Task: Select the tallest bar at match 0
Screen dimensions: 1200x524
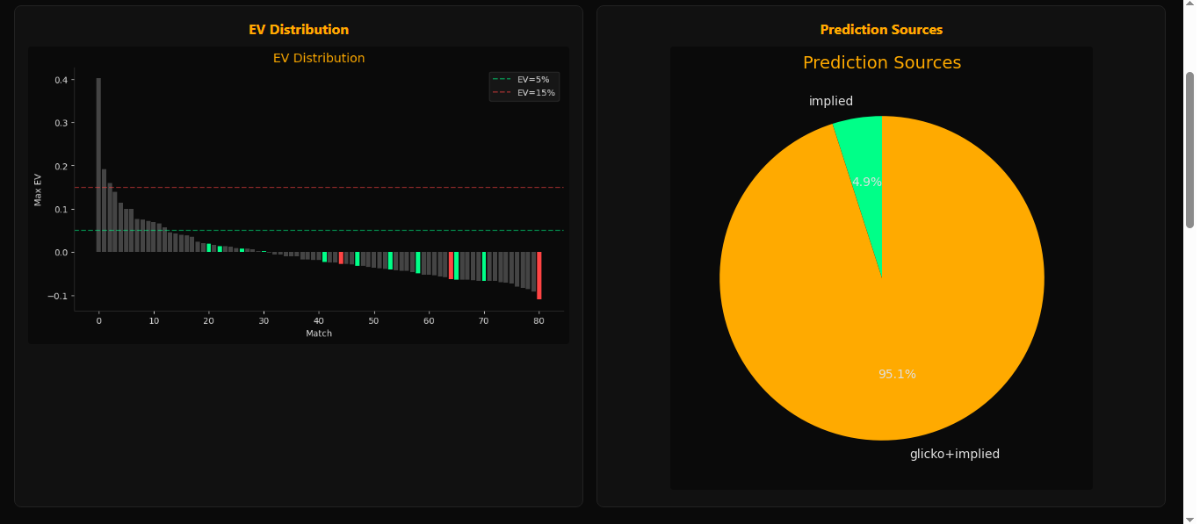Action: pyautogui.click(x=98, y=165)
